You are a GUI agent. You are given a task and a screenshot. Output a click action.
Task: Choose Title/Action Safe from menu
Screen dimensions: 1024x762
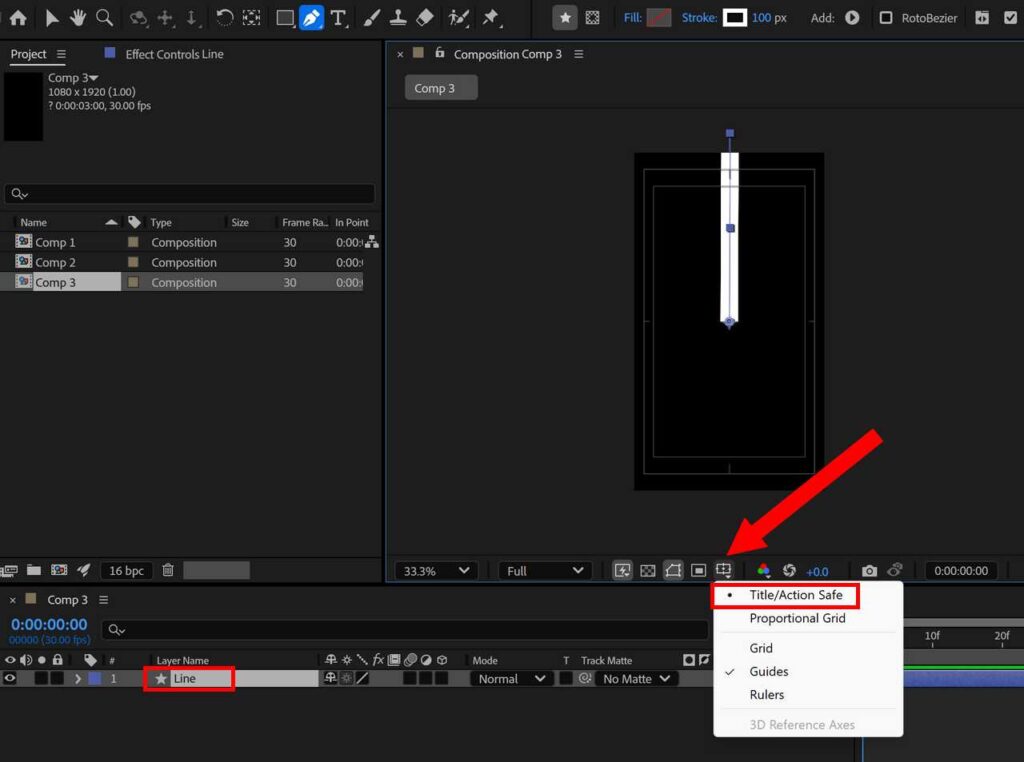pos(795,595)
